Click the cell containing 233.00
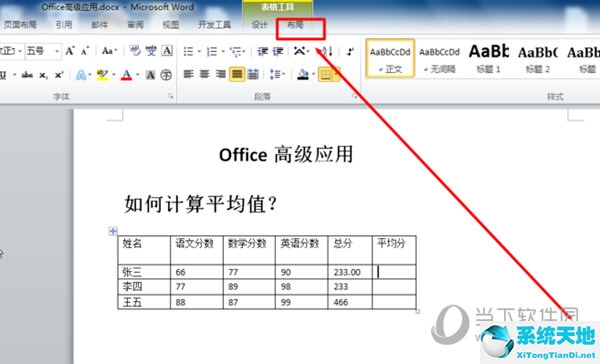 tap(350, 272)
